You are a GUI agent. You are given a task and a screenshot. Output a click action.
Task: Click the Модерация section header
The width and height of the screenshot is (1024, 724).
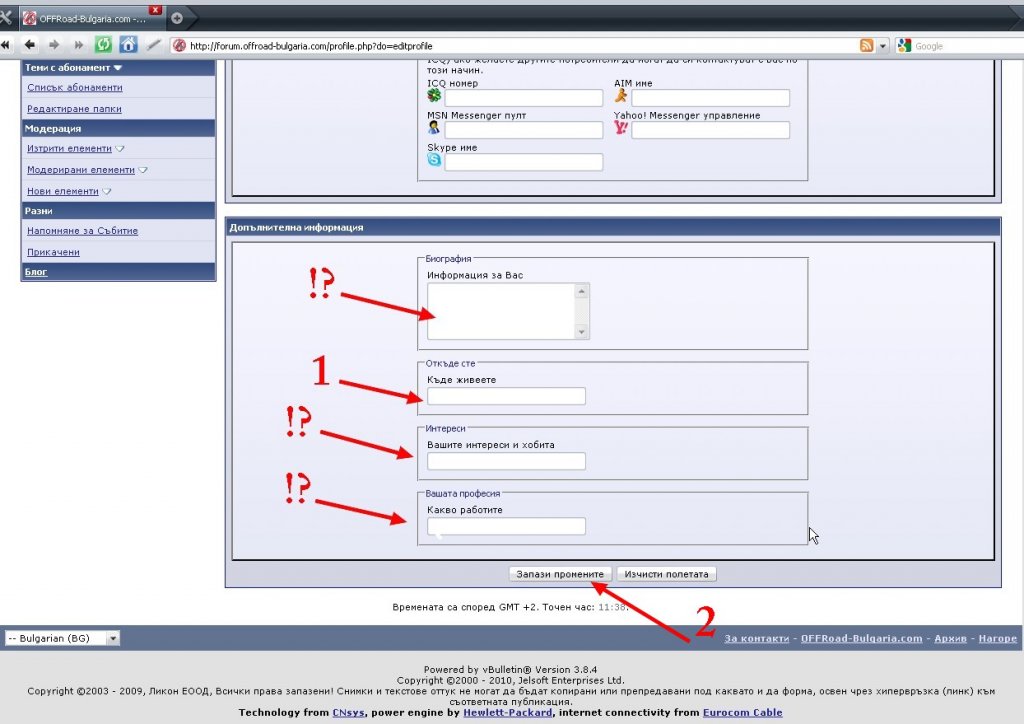(118, 129)
